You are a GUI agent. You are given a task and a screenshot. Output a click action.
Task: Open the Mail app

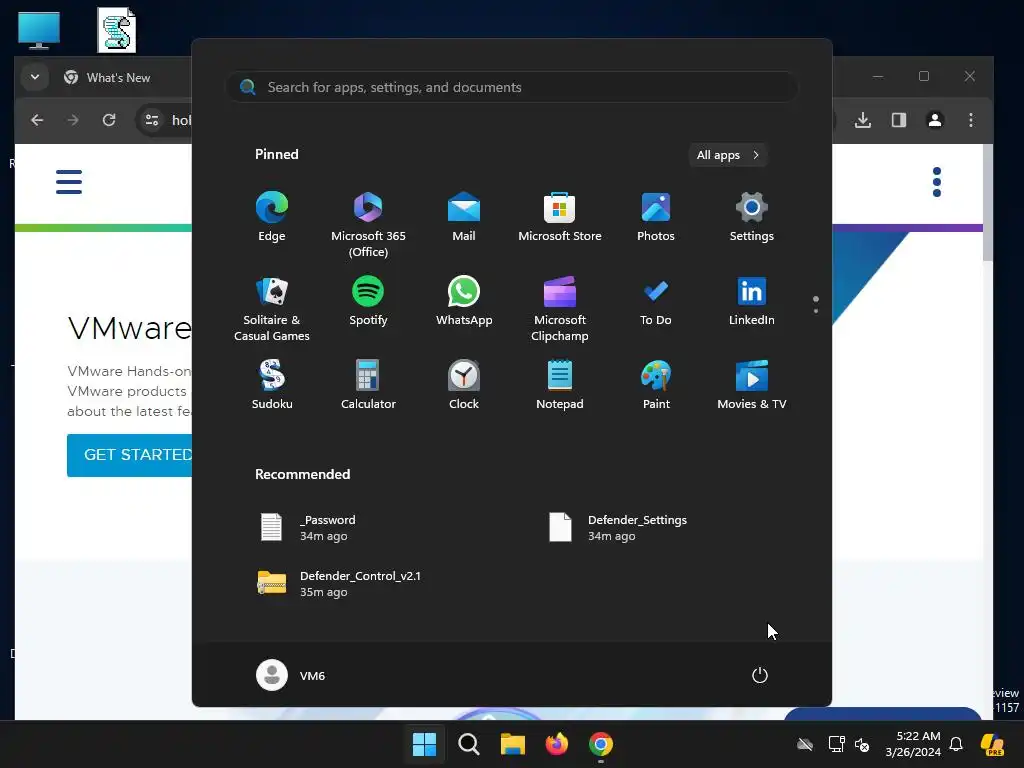click(464, 217)
